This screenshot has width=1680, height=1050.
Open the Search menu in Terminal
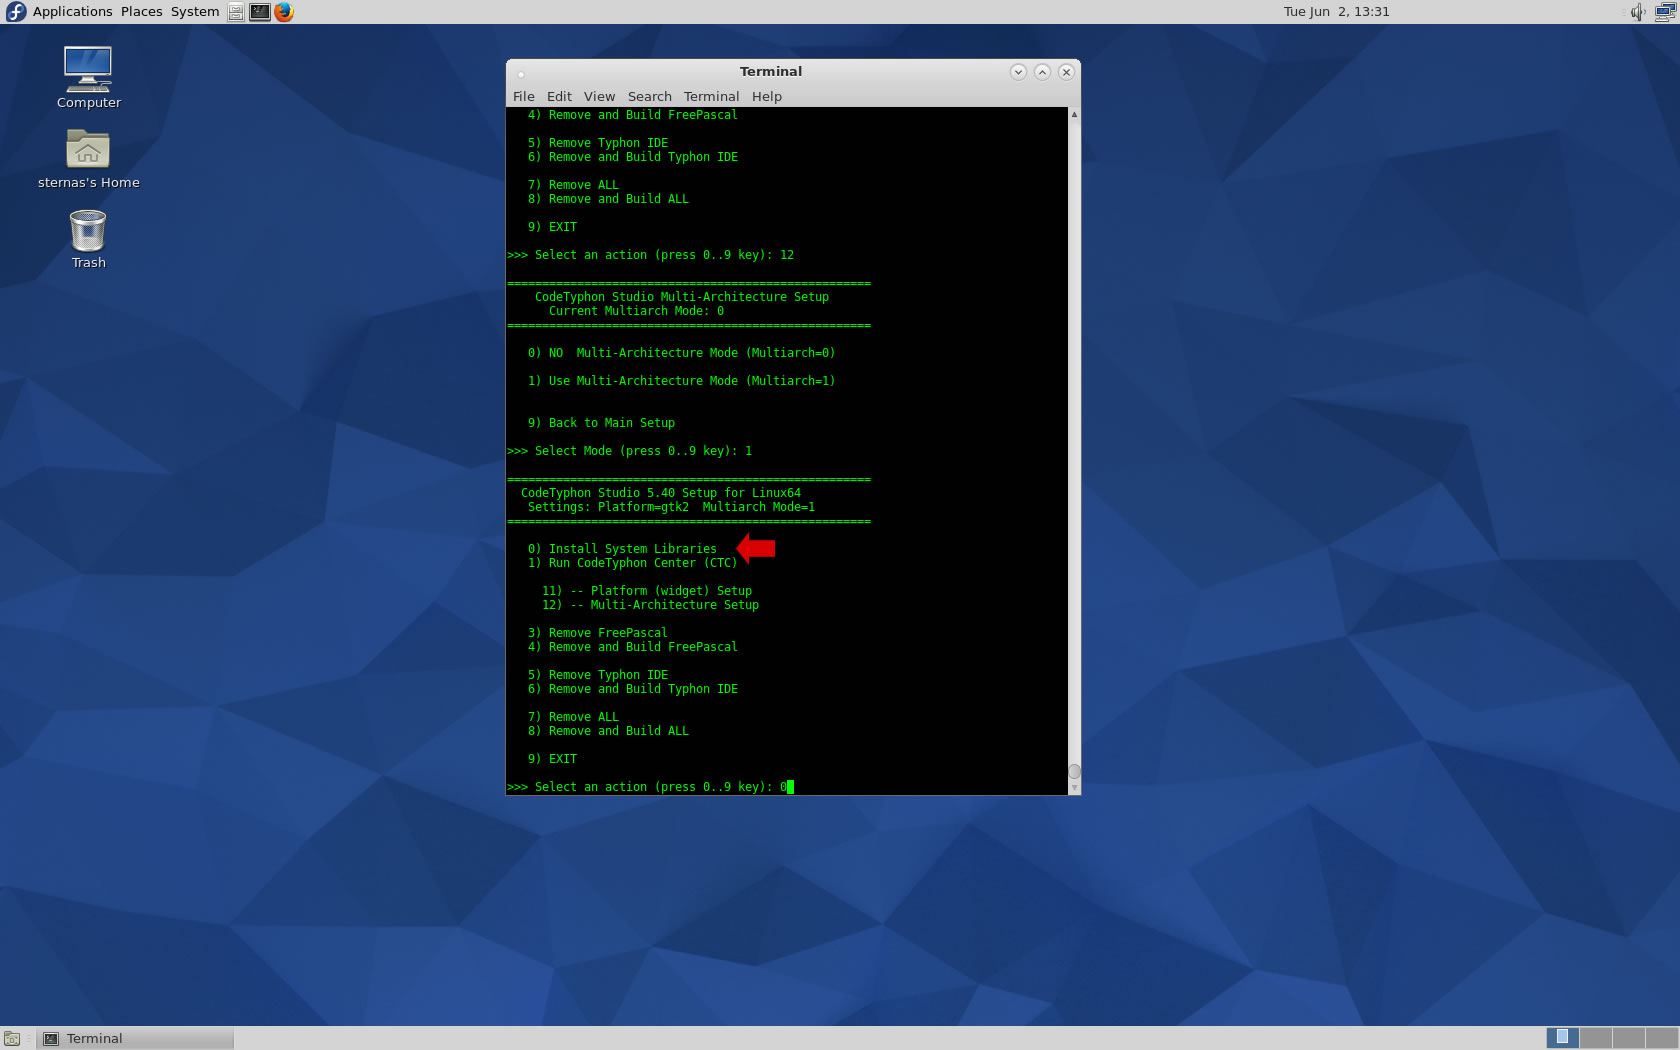coord(649,96)
